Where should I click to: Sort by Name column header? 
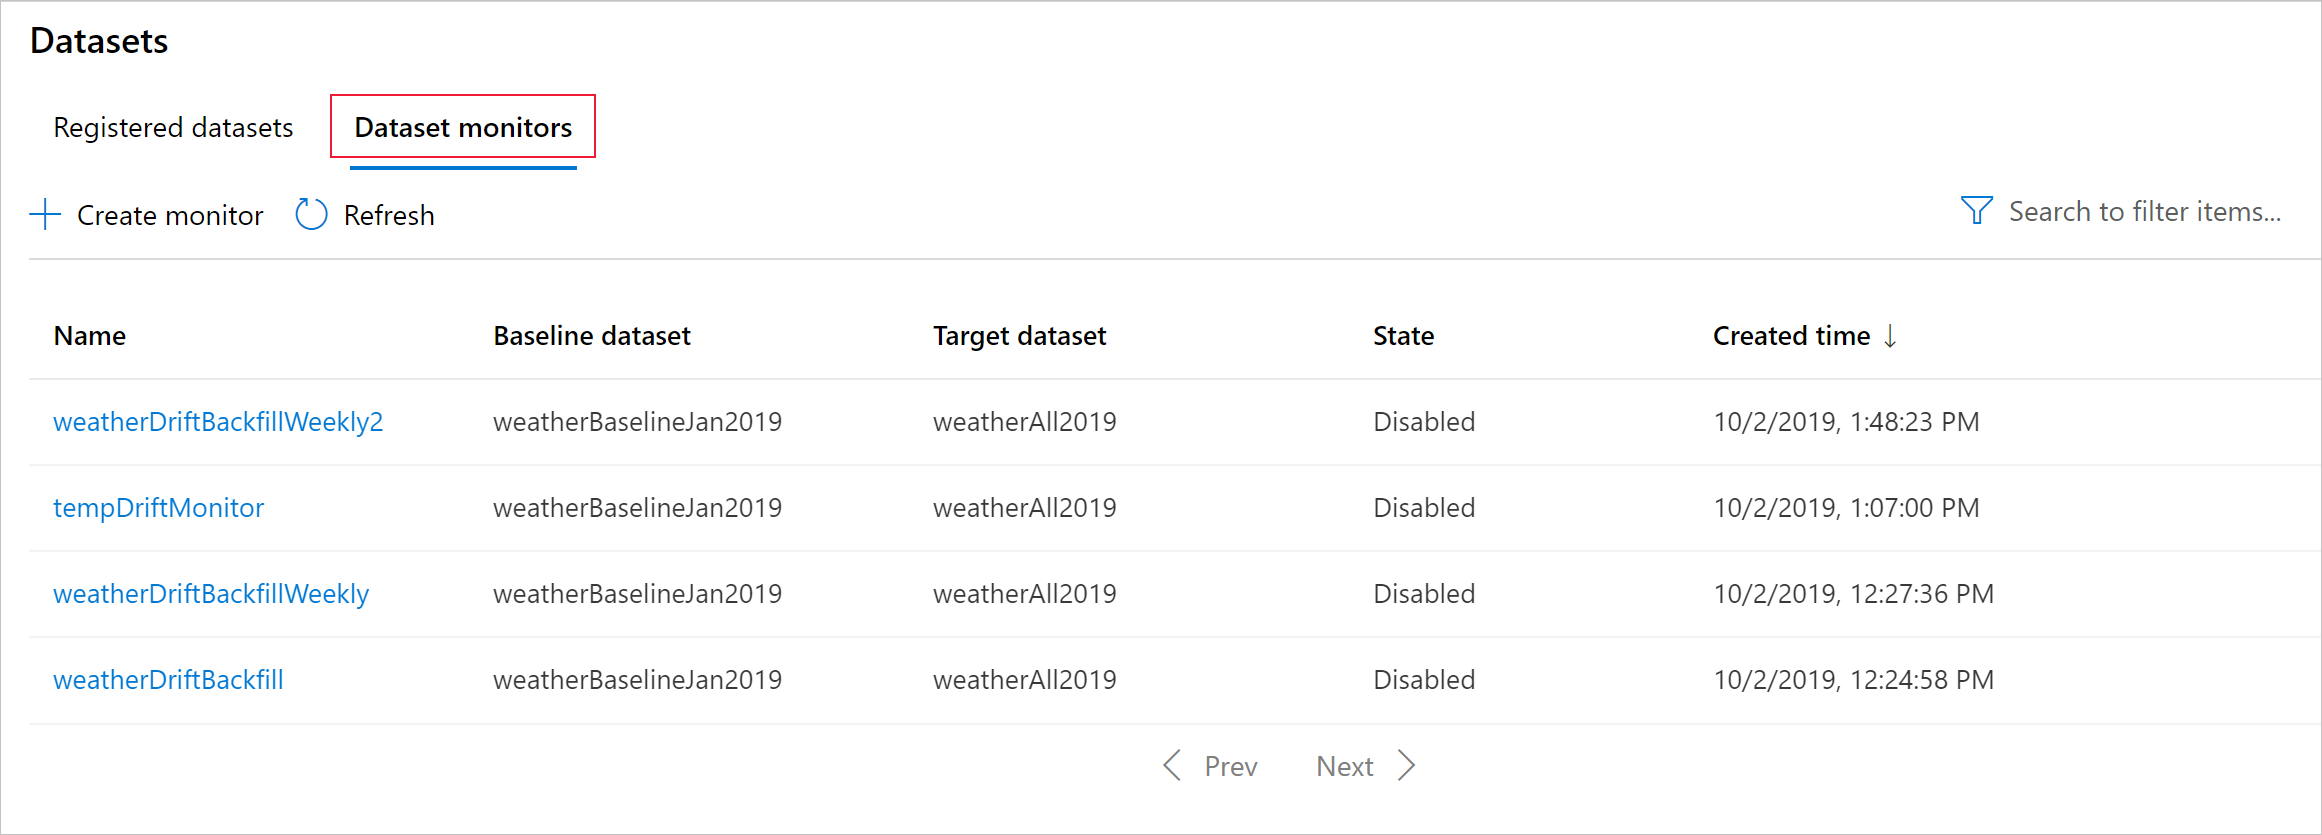(90, 336)
